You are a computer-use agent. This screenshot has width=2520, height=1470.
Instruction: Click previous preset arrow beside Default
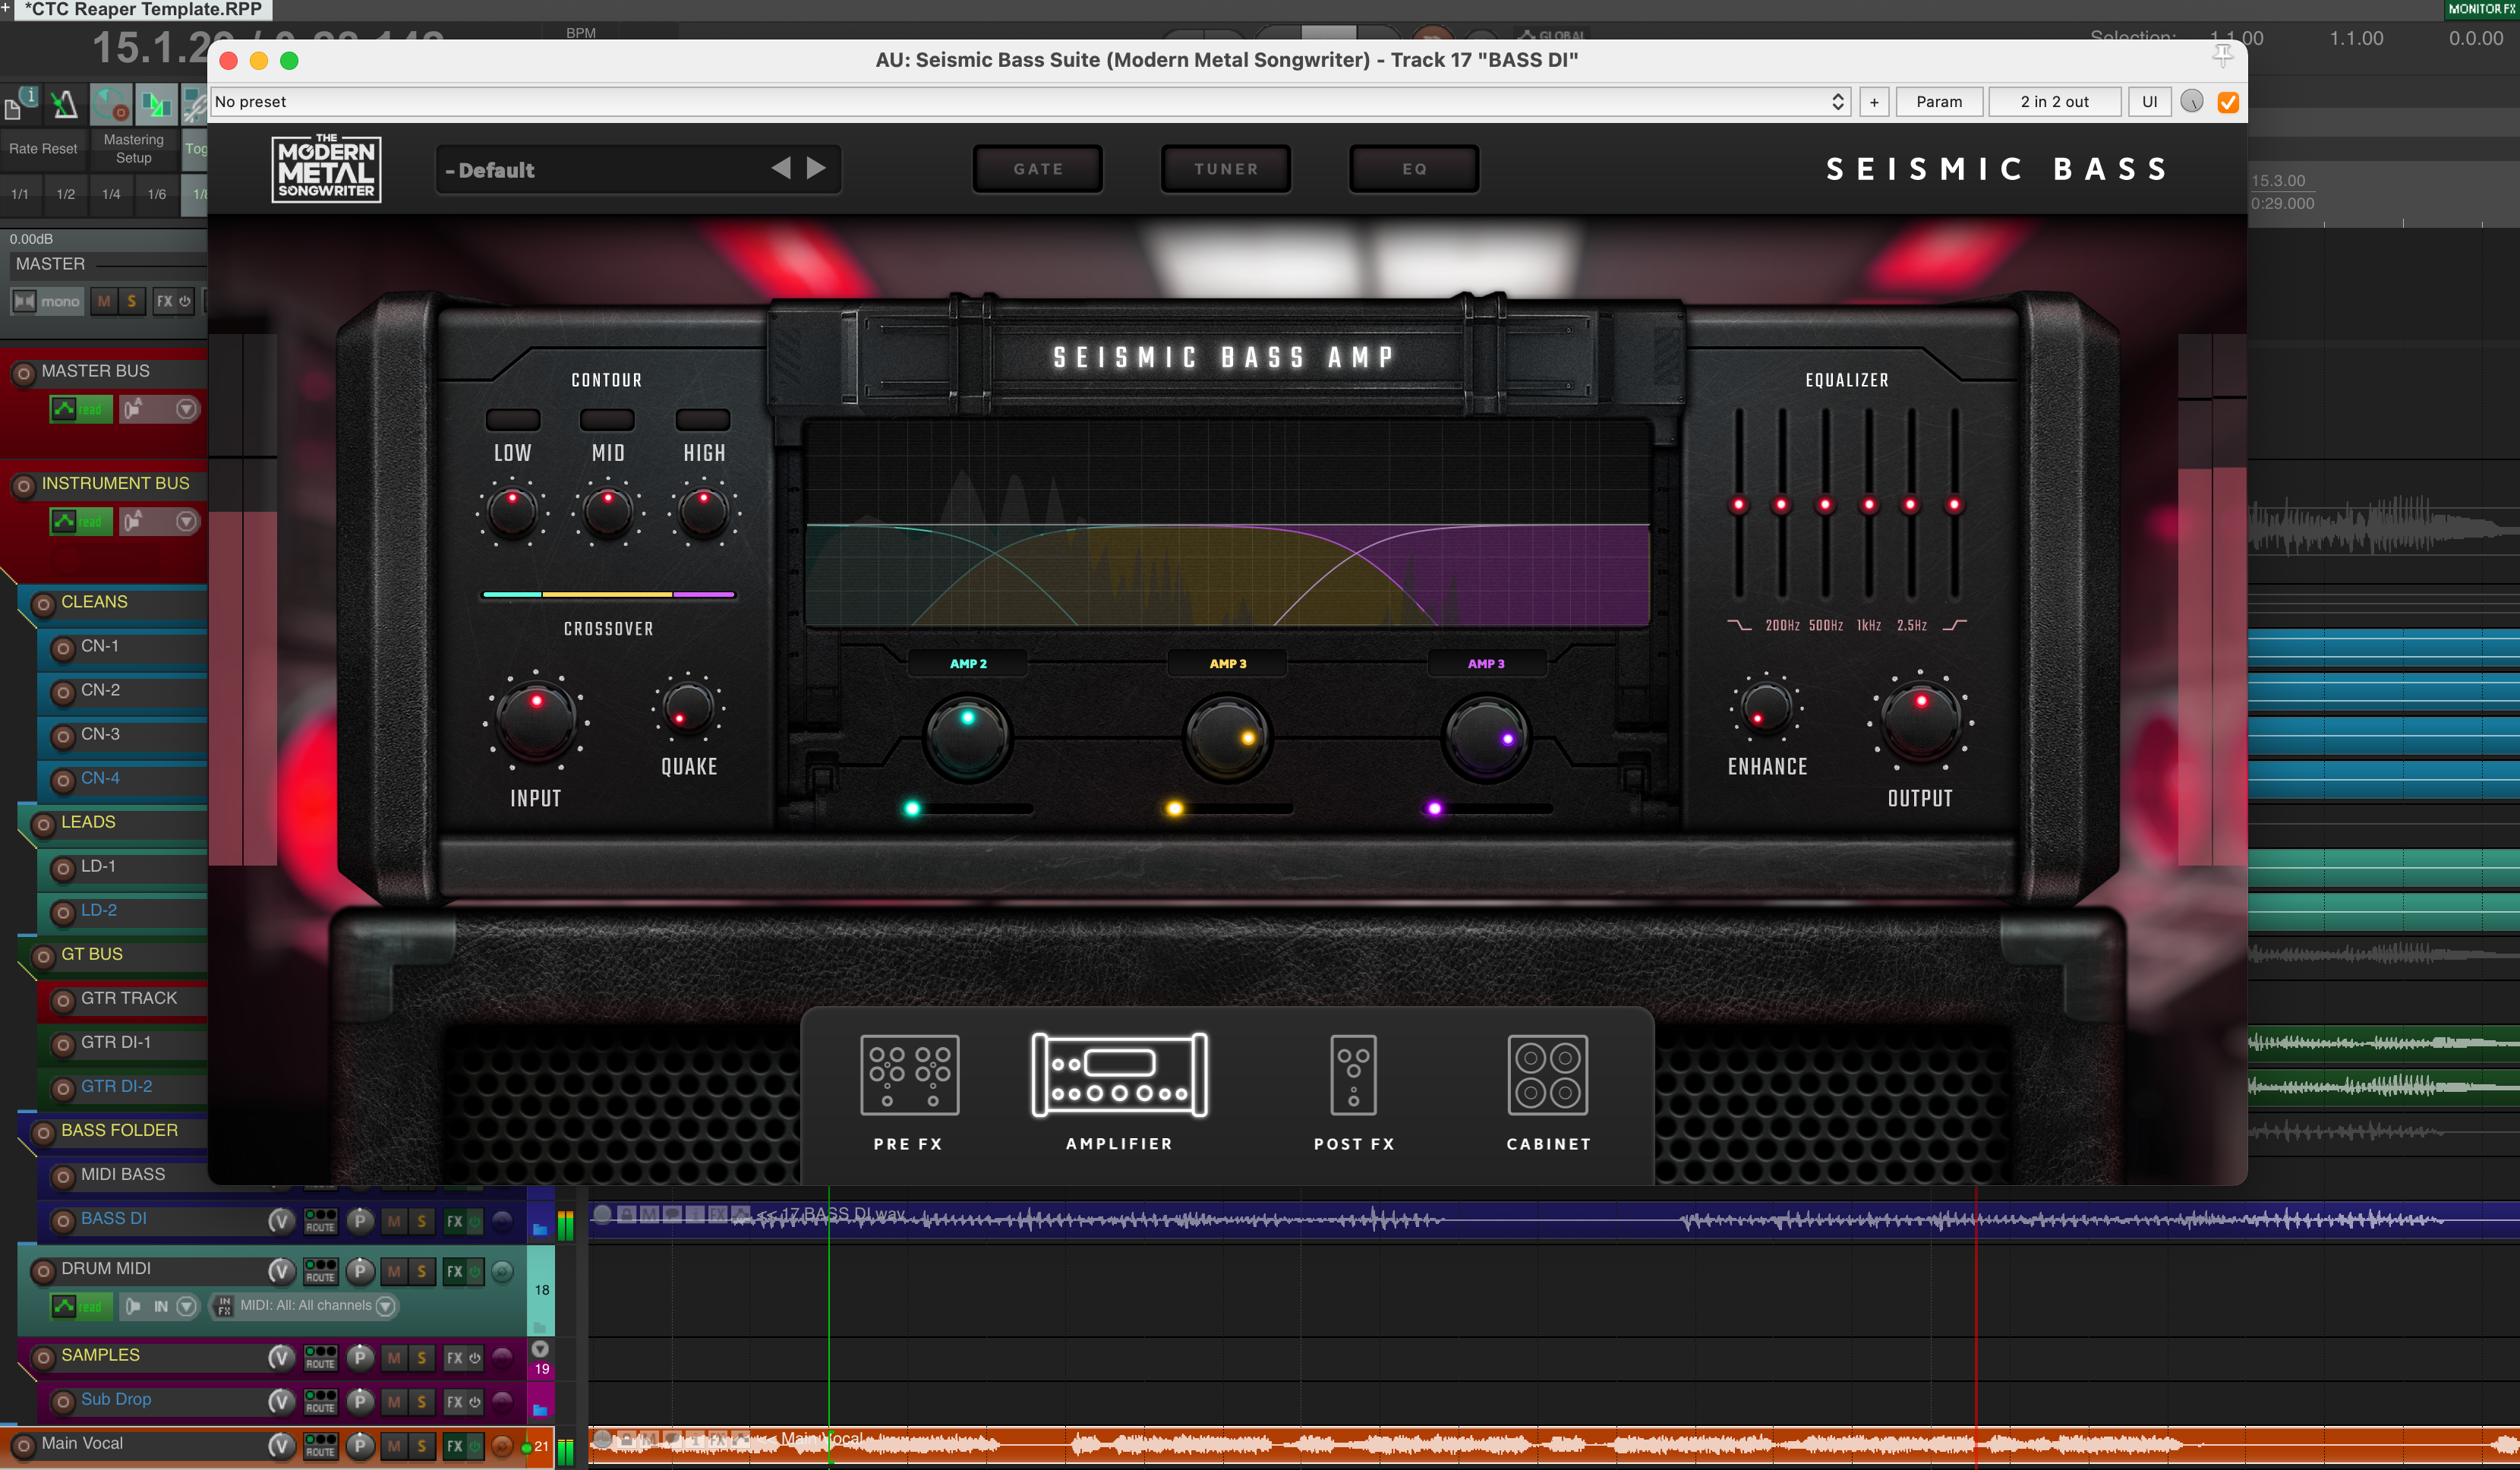coord(781,168)
